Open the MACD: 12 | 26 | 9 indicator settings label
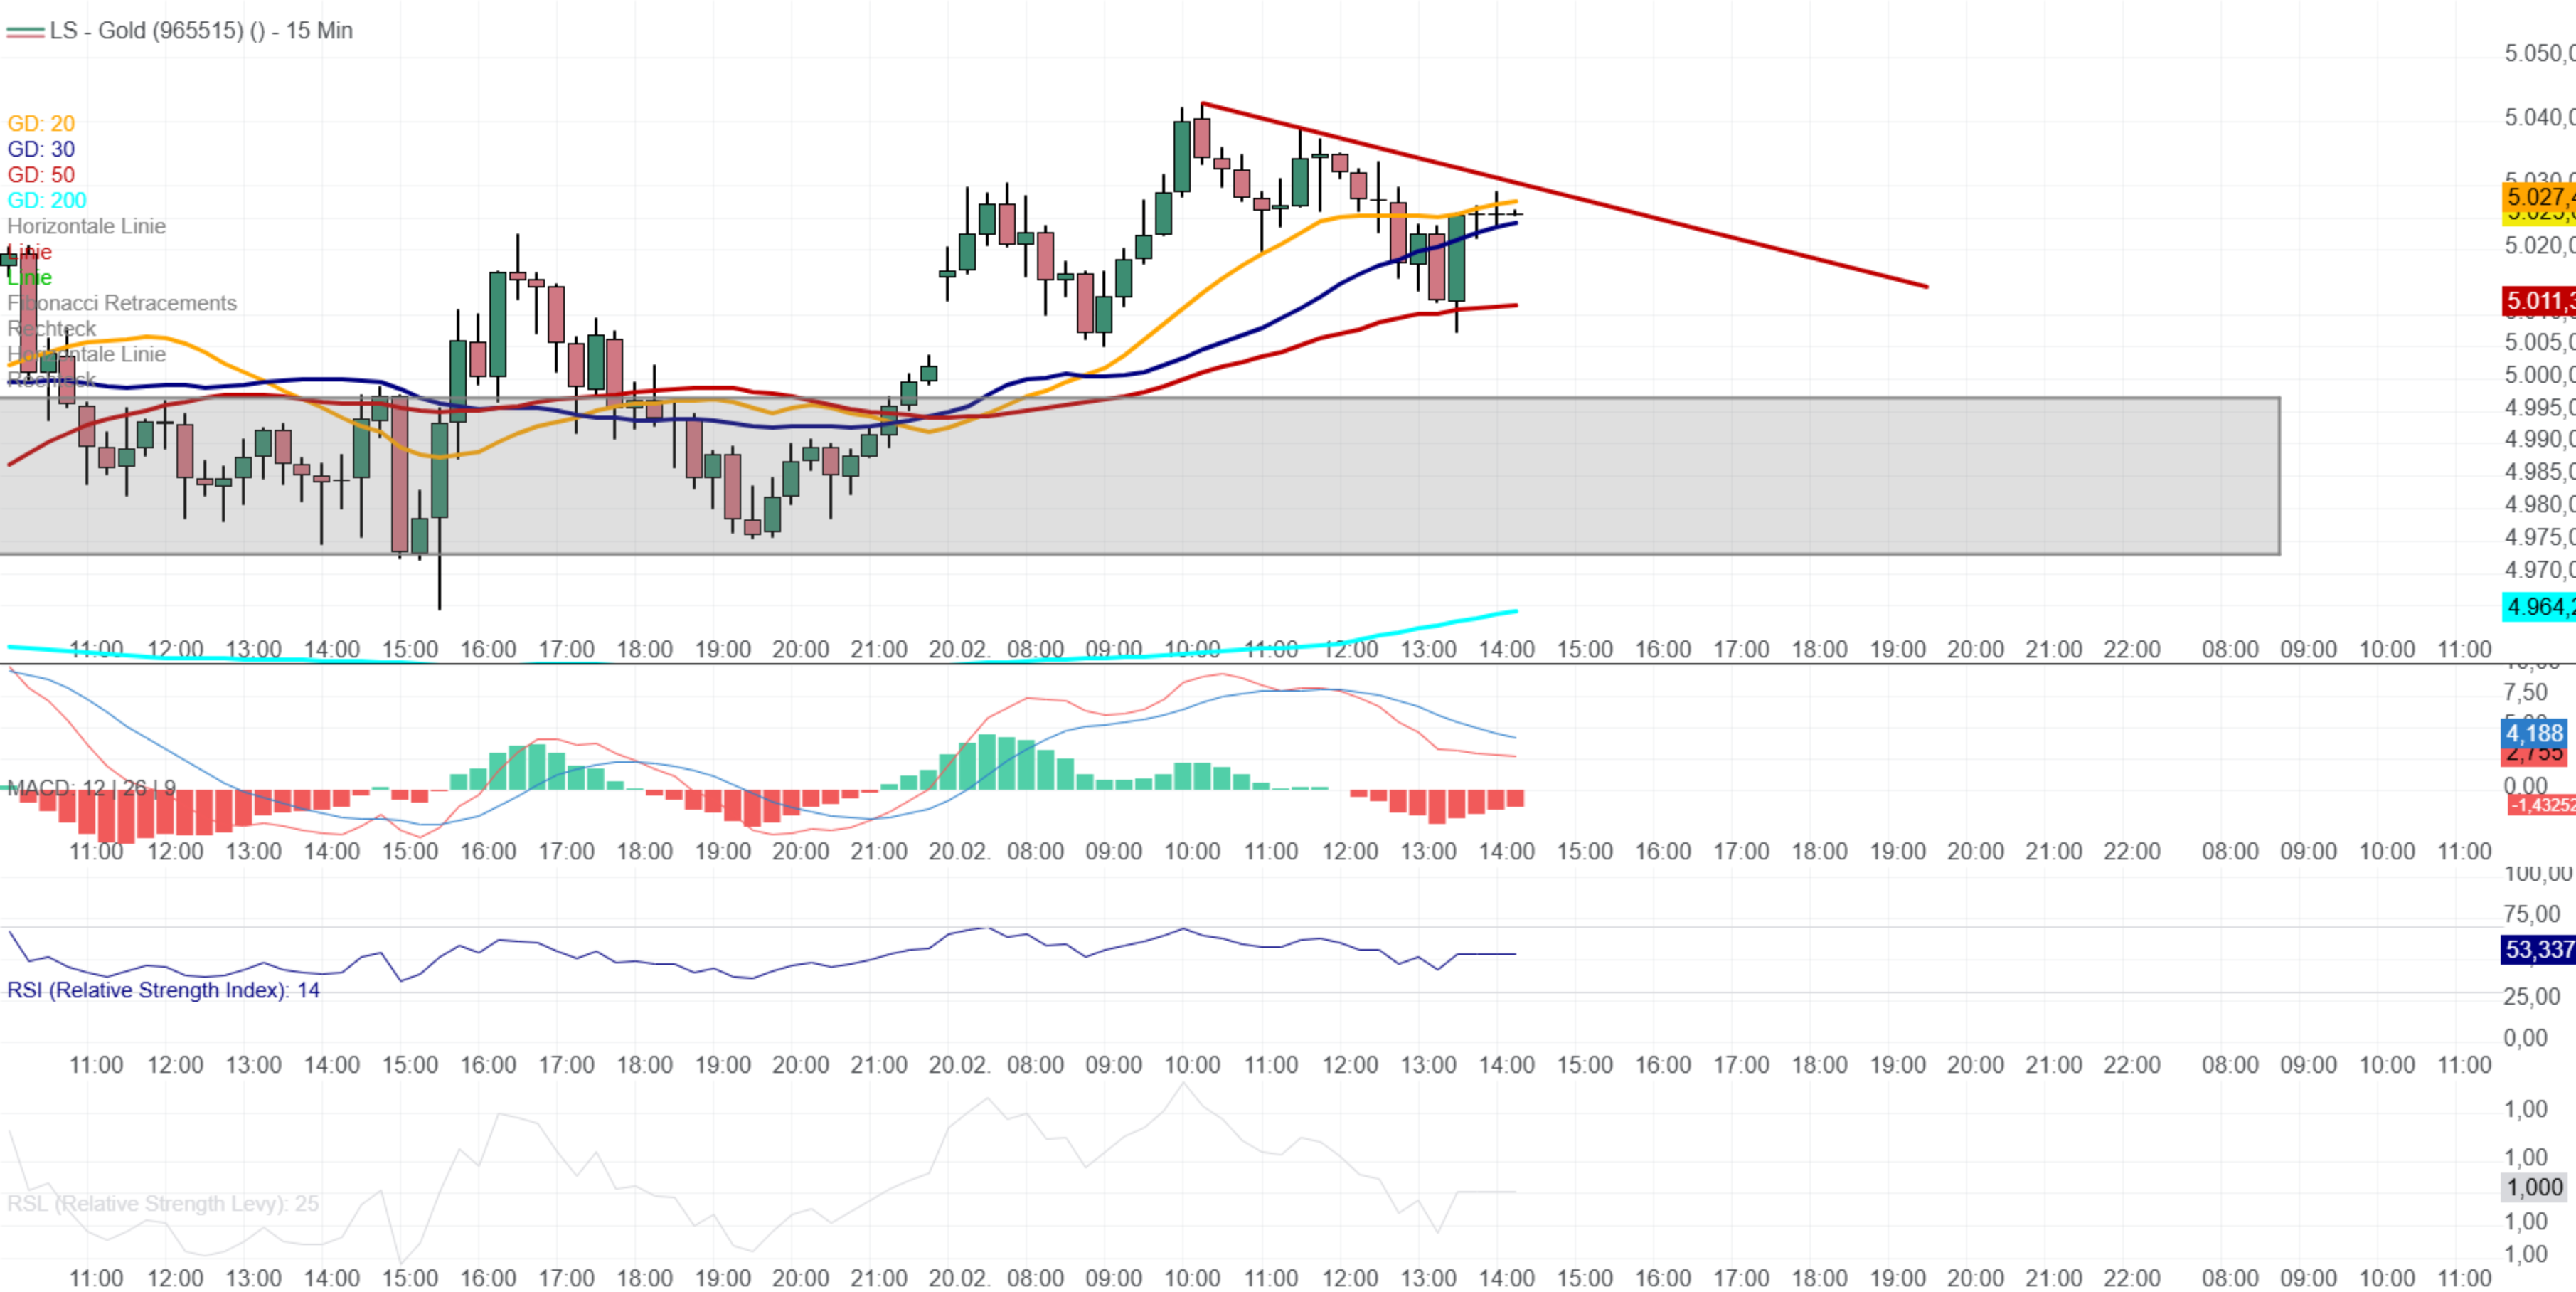 [x=91, y=787]
